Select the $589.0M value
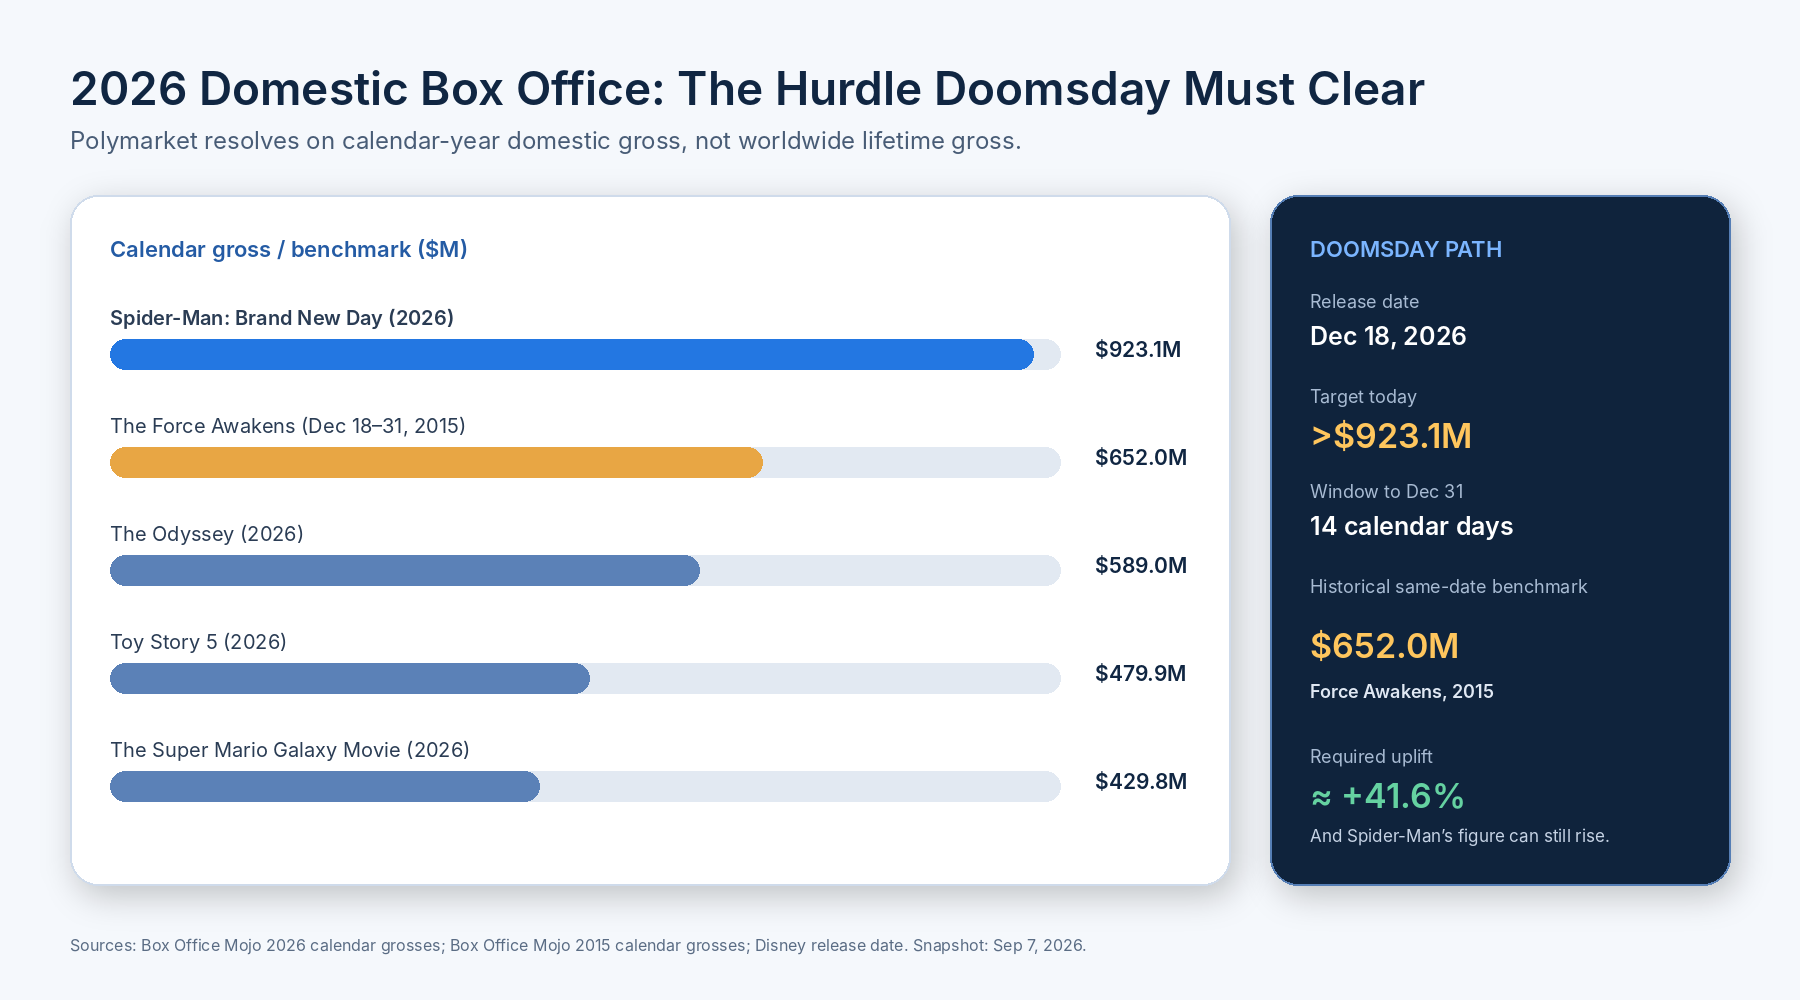 (x=1141, y=565)
